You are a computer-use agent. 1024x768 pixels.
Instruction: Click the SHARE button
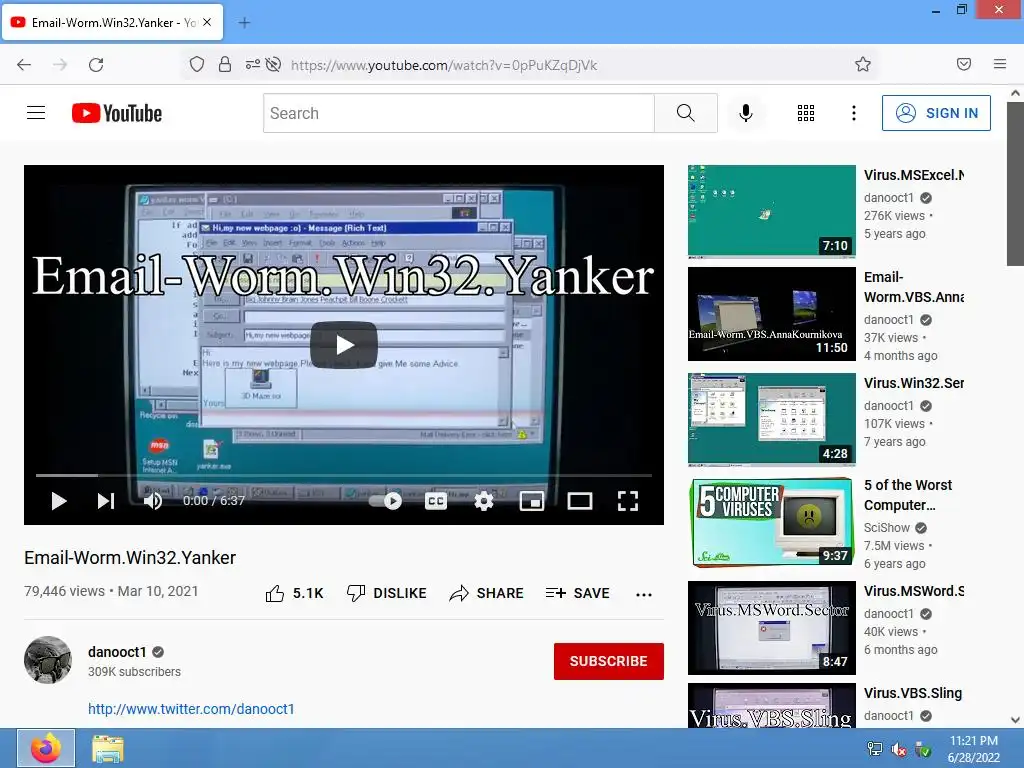pyautogui.click(x=487, y=593)
